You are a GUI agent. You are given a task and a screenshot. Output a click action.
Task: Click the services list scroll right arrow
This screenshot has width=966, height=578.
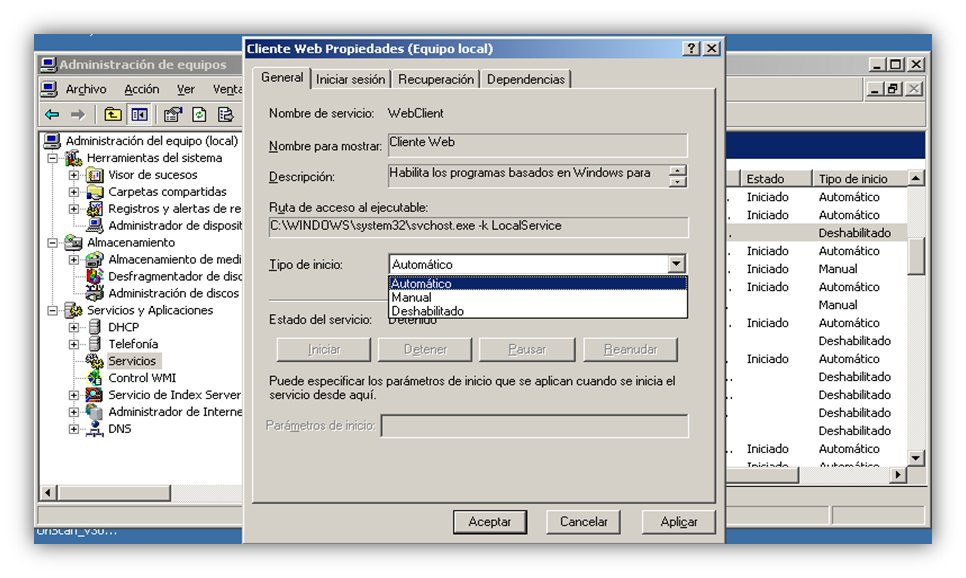click(898, 474)
